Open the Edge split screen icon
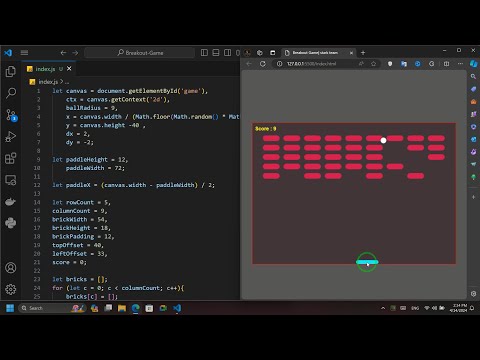The width and height of the screenshot is (480, 360). 446,64
